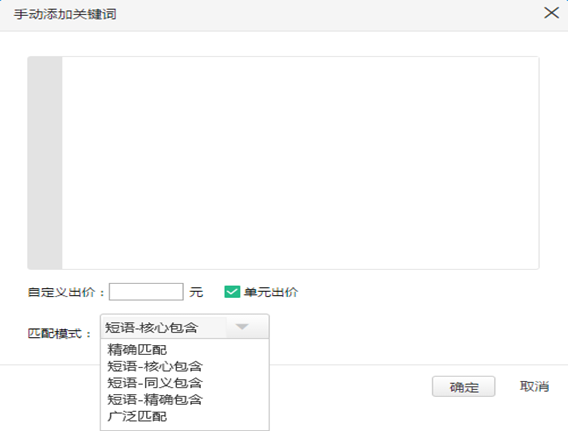Click the 手动添加关键词 title text
This screenshot has height=431, width=568.
[65, 14]
